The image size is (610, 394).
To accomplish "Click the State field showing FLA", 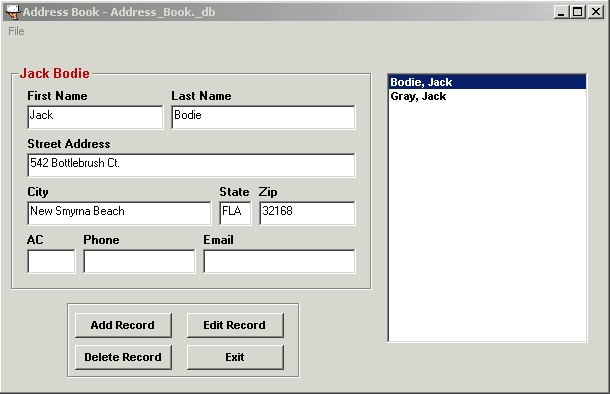I will [235, 213].
